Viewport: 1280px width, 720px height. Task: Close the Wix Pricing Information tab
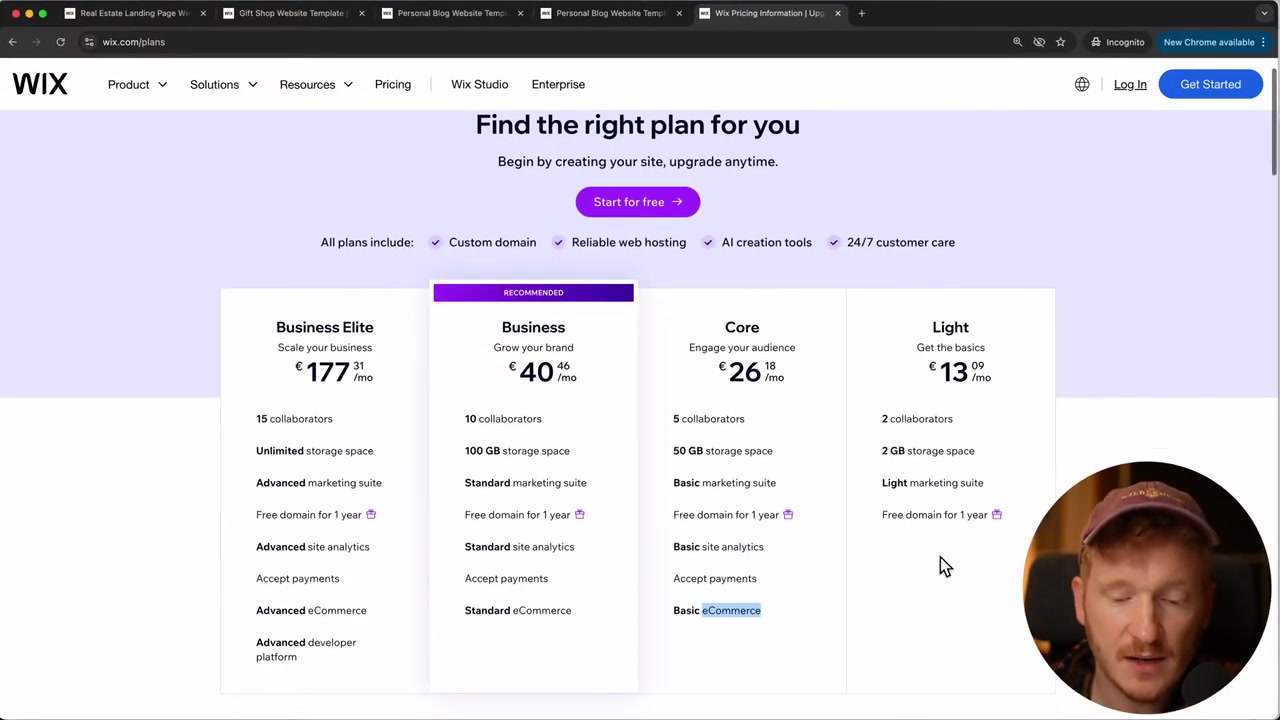pos(837,13)
